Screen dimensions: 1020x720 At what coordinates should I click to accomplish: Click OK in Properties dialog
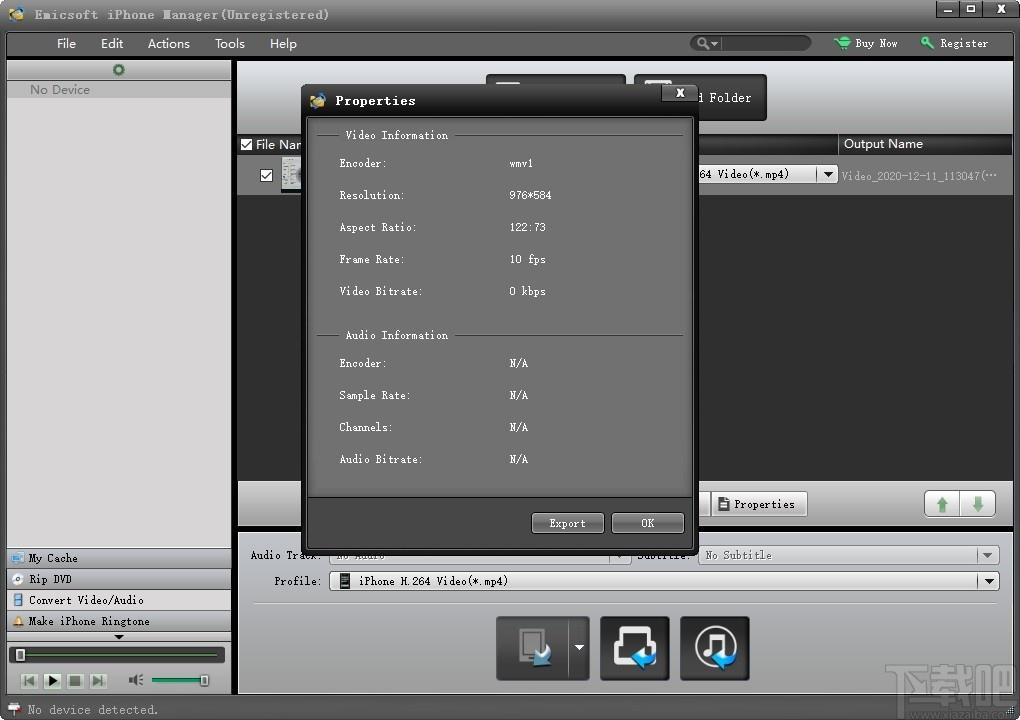pos(648,523)
